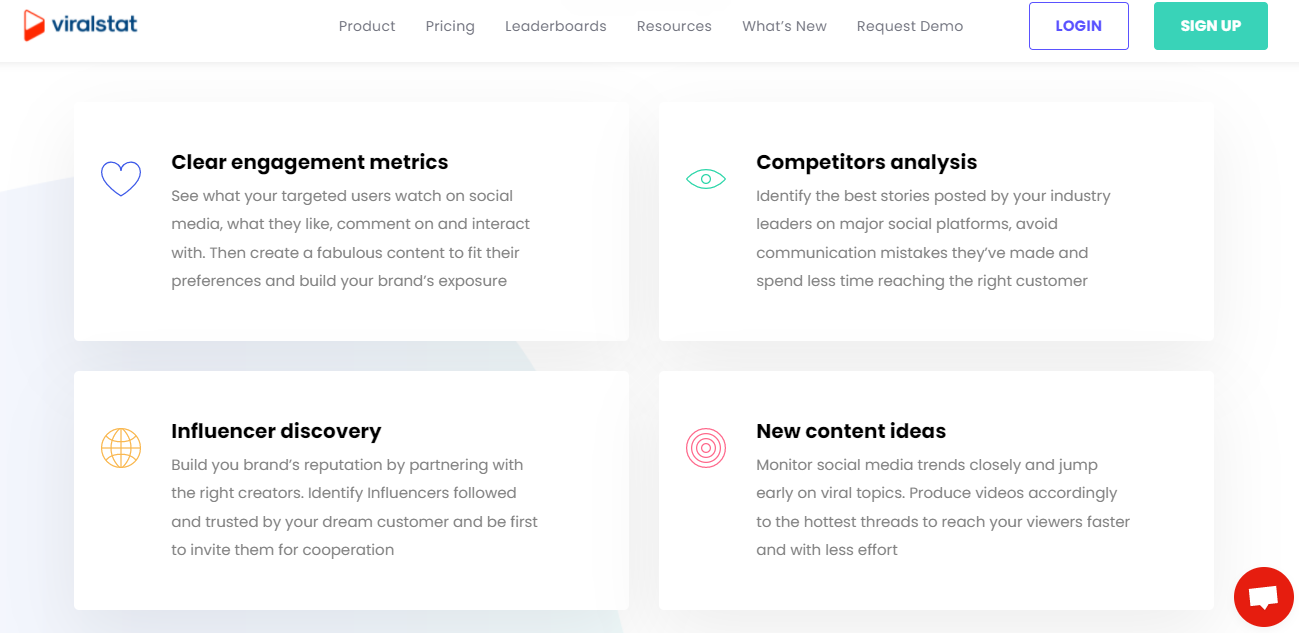Click the globe icon for Influencer discovery

121,447
